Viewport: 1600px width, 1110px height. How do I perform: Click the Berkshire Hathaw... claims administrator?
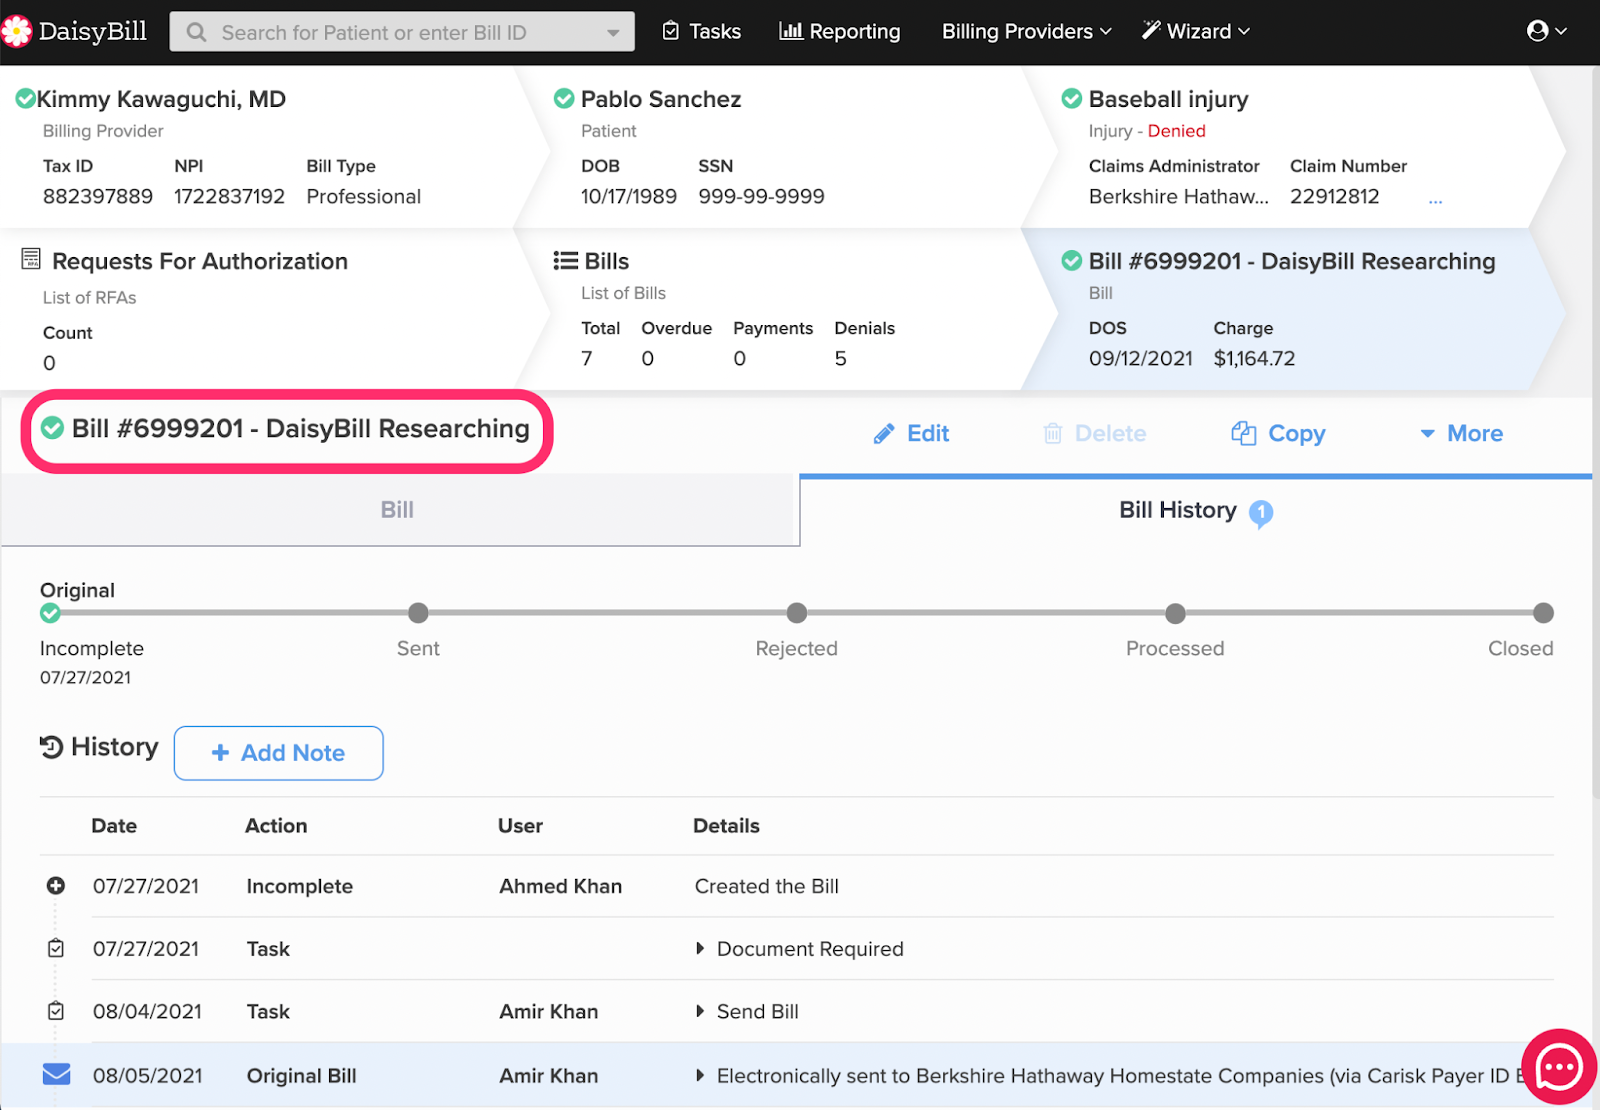point(1178,197)
